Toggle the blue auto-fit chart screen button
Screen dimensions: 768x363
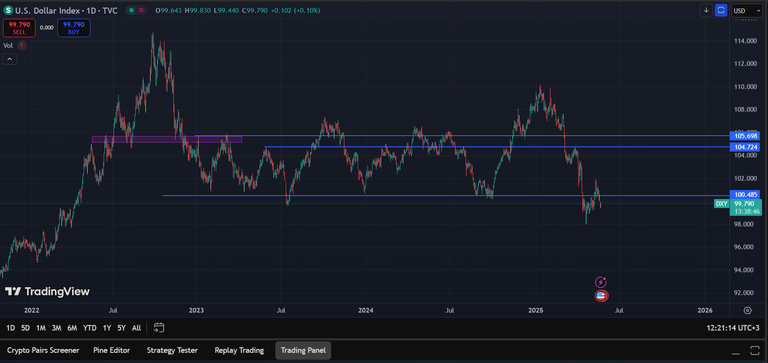click(x=720, y=10)
